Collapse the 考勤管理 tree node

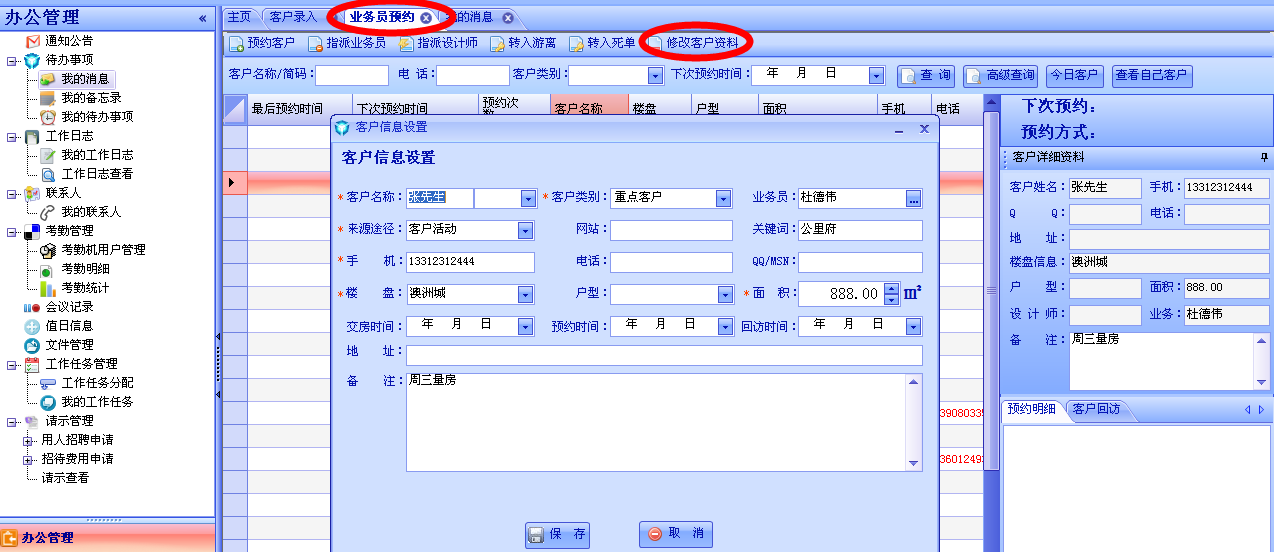[12, 231]
